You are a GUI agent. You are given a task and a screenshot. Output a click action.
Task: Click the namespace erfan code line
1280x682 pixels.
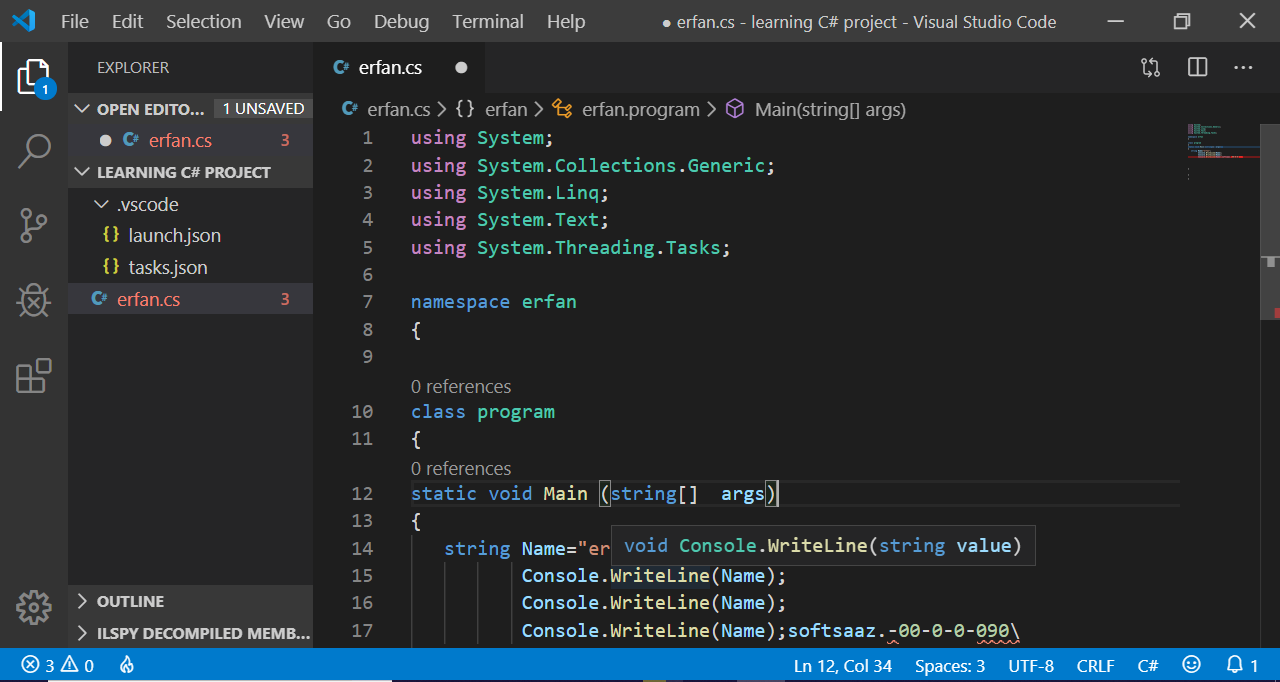[x=494, y=301]
